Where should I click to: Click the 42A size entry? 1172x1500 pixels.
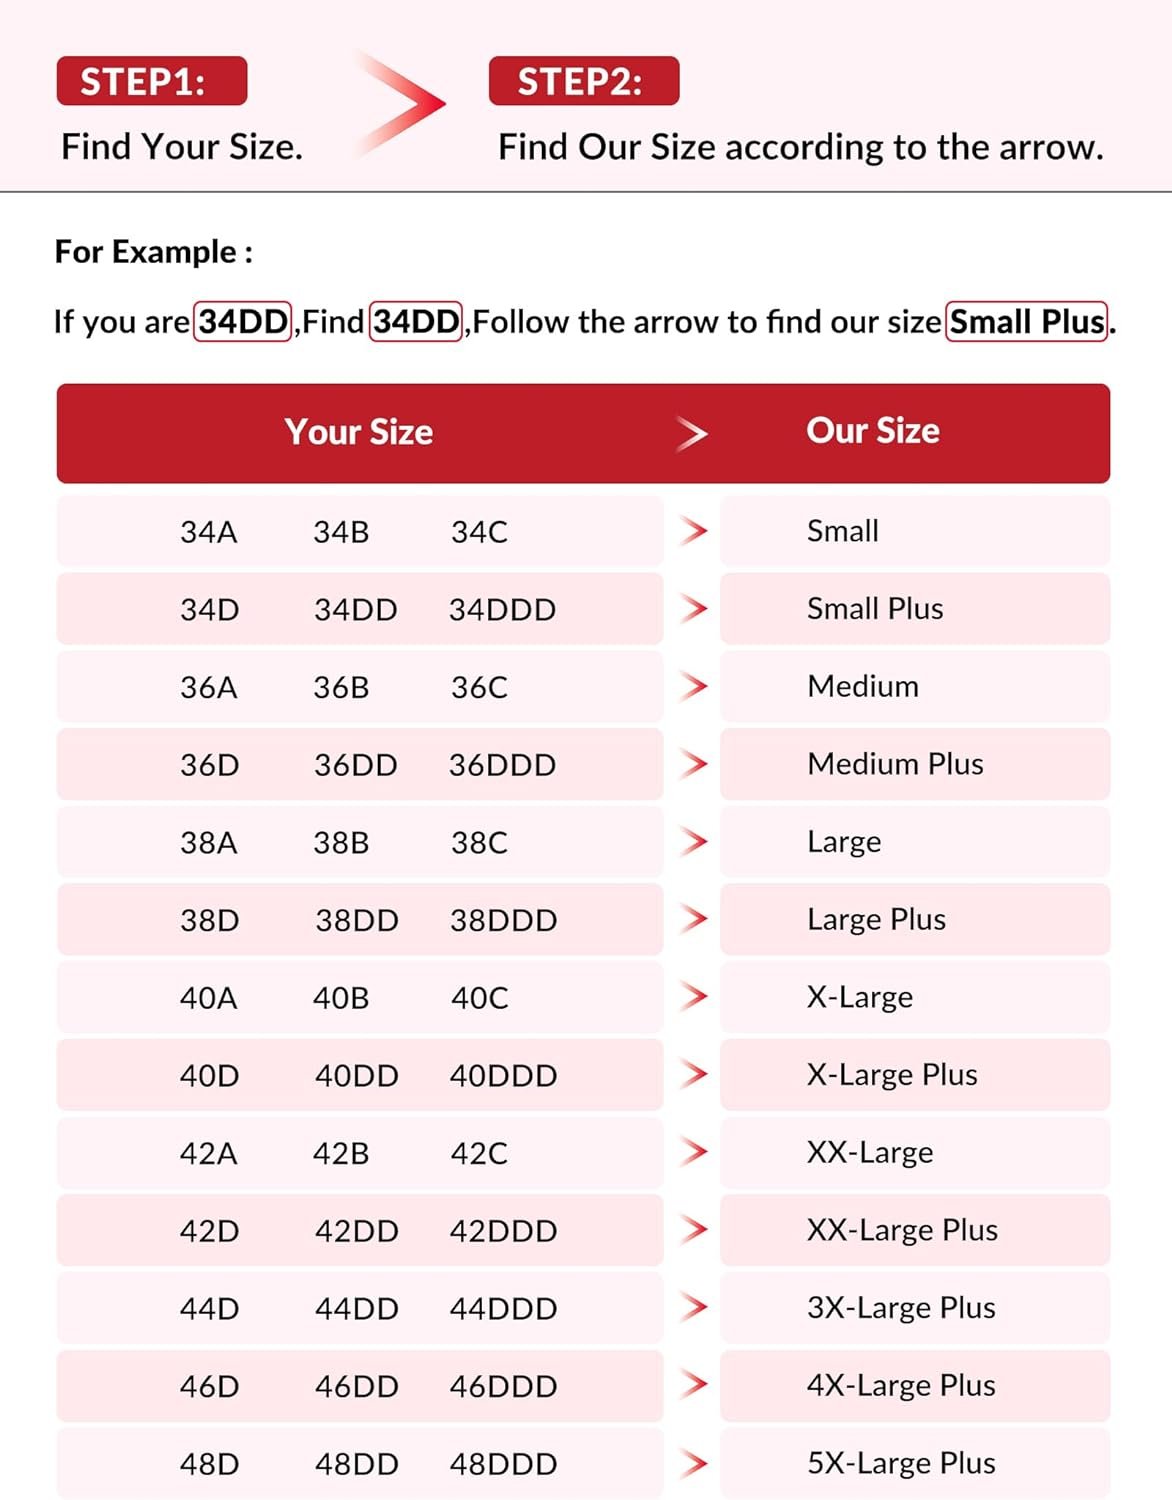[208, 1154]
